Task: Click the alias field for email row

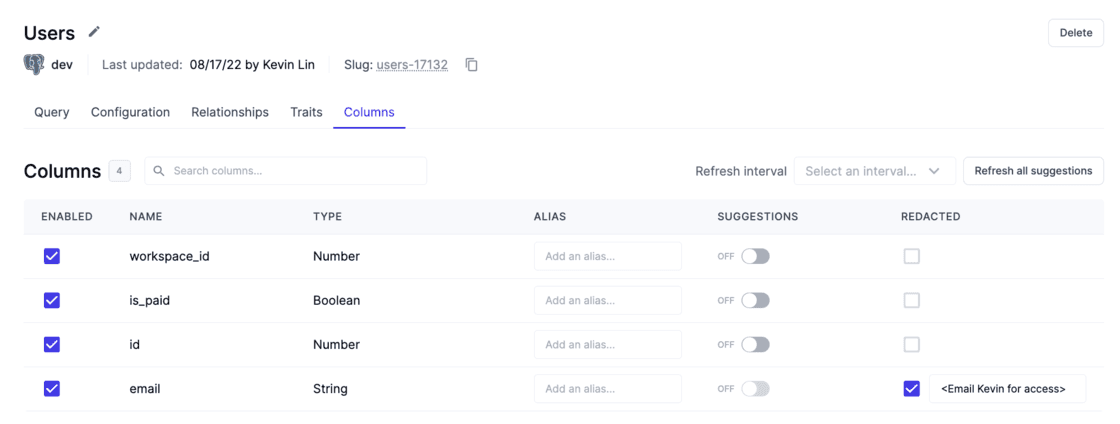Action: coord(607,388)
